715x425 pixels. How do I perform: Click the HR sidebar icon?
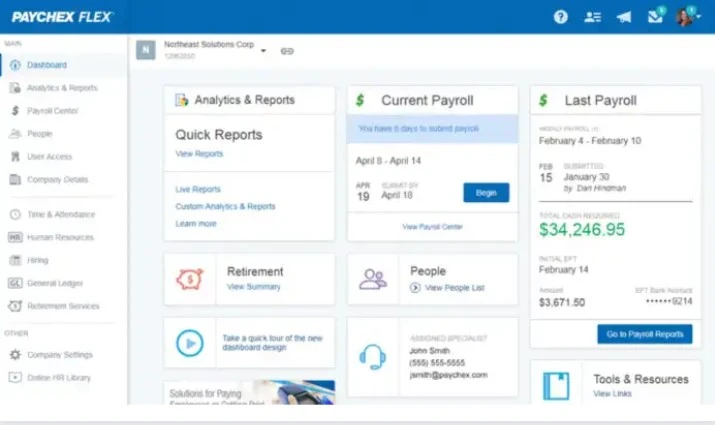coord(15,237)
